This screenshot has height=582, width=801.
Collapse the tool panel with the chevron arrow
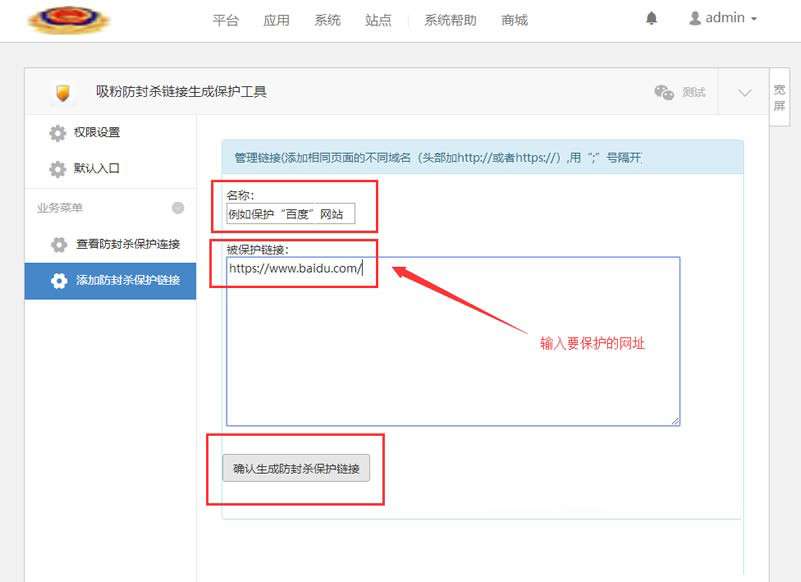[742, 91]
